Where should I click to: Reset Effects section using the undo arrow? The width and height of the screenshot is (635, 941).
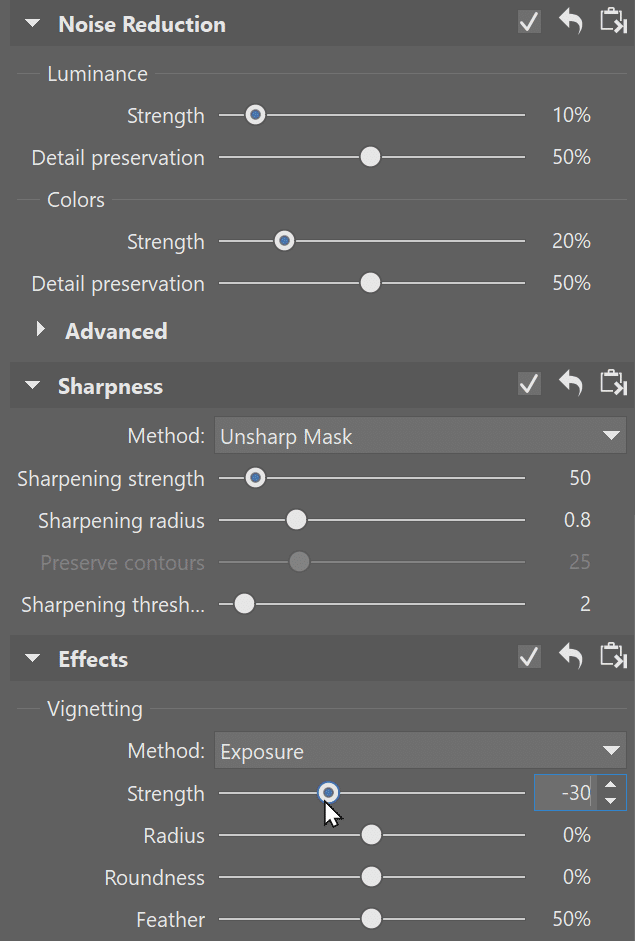[x=571, y=656]
